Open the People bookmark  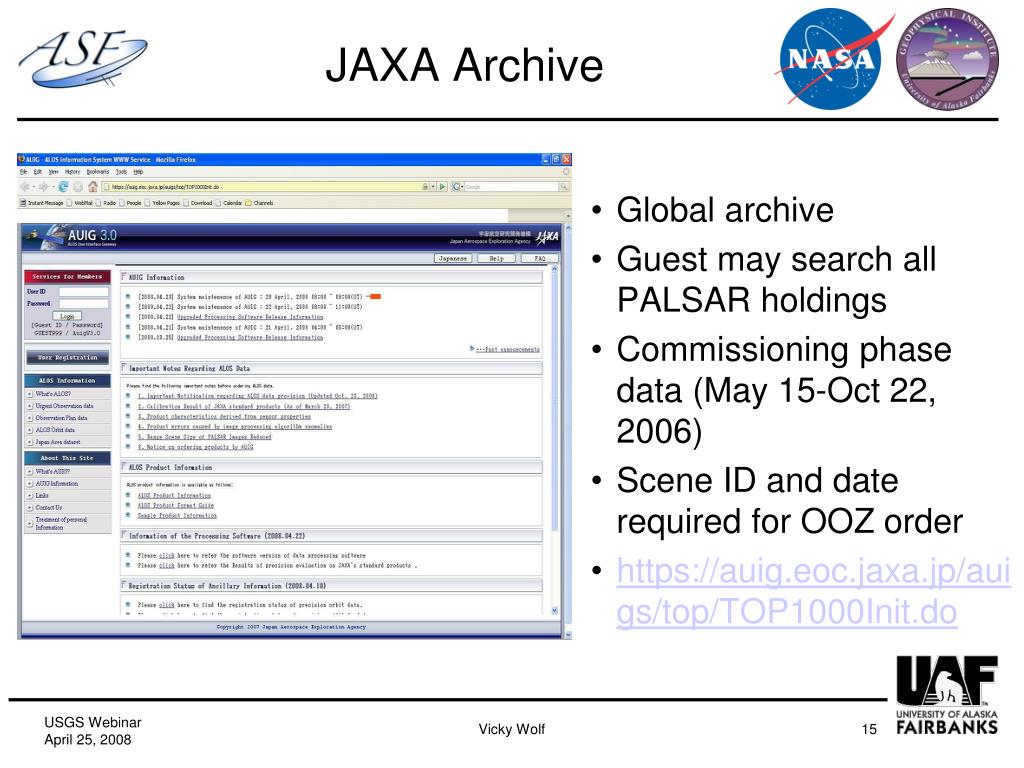click(130, 203)
